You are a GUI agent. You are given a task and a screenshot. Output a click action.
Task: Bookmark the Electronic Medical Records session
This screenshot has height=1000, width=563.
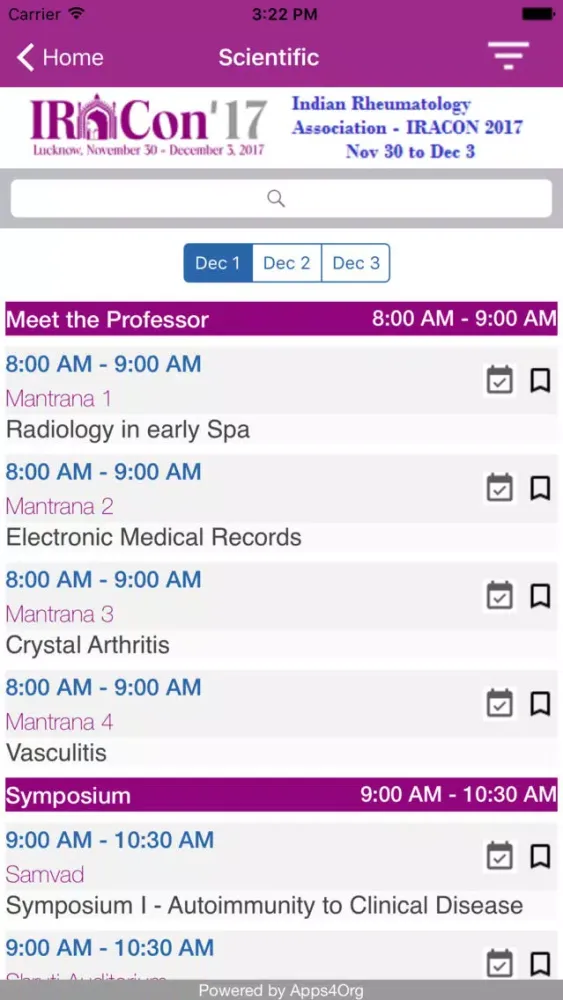point(540,489)
